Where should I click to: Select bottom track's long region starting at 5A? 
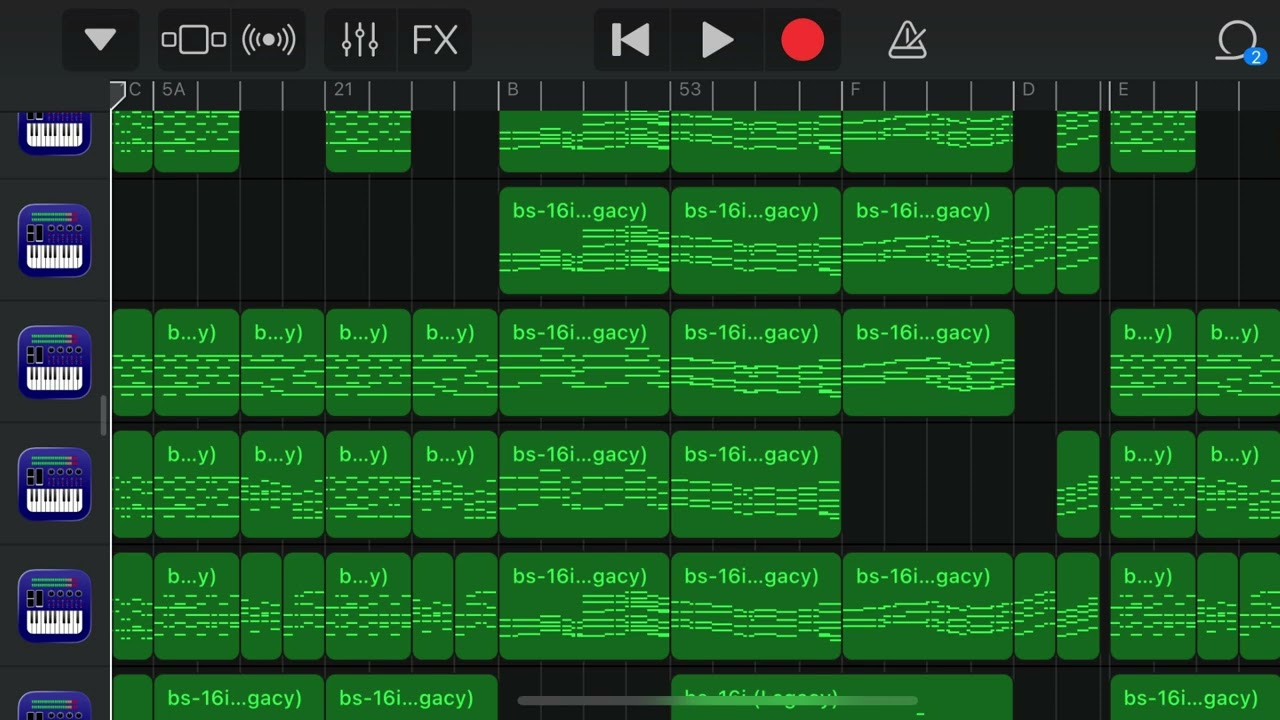[x=239, y=697]
